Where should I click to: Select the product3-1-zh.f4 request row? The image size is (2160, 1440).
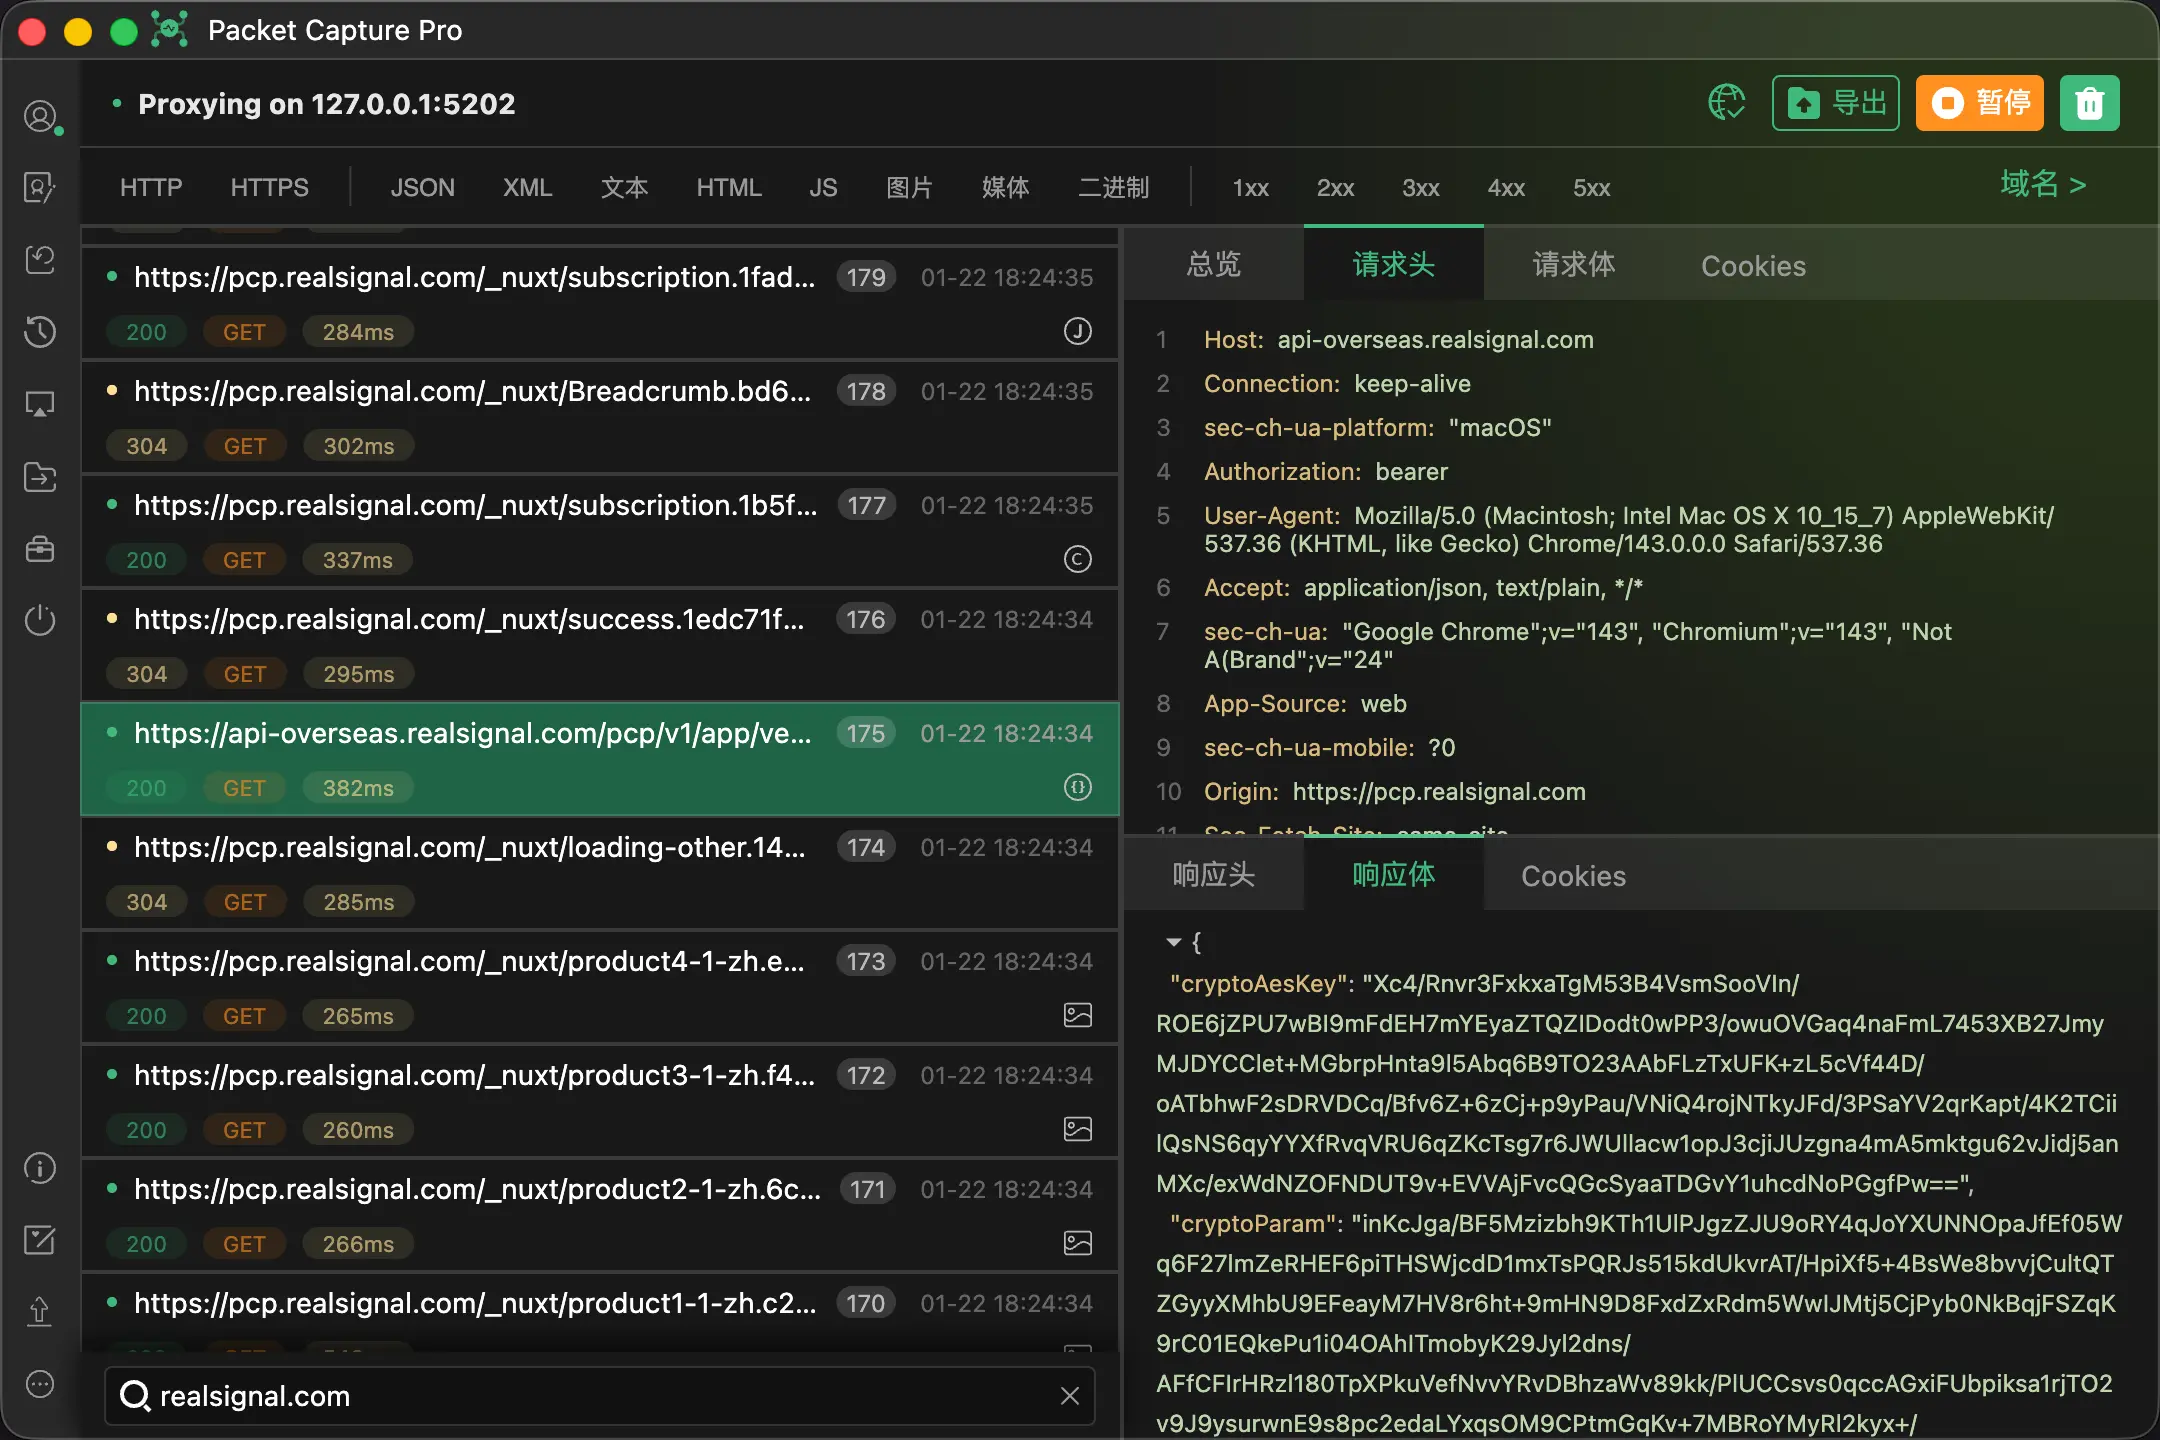pos(600,1101)
